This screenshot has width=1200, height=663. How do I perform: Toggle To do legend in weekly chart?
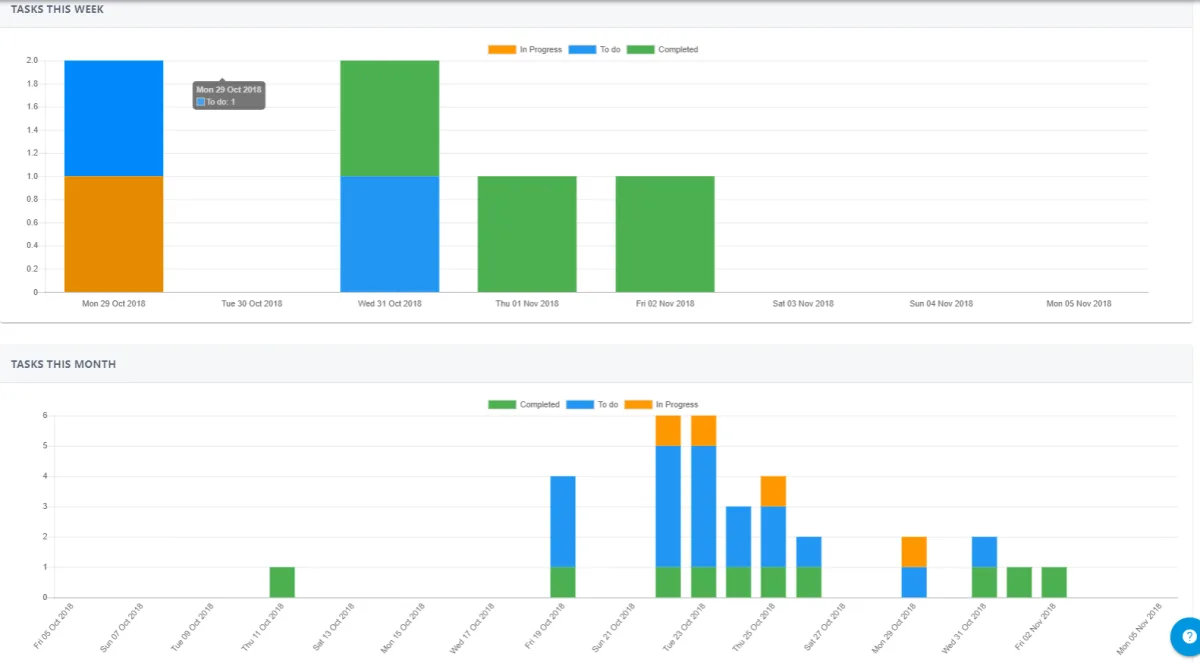(594, 49)
